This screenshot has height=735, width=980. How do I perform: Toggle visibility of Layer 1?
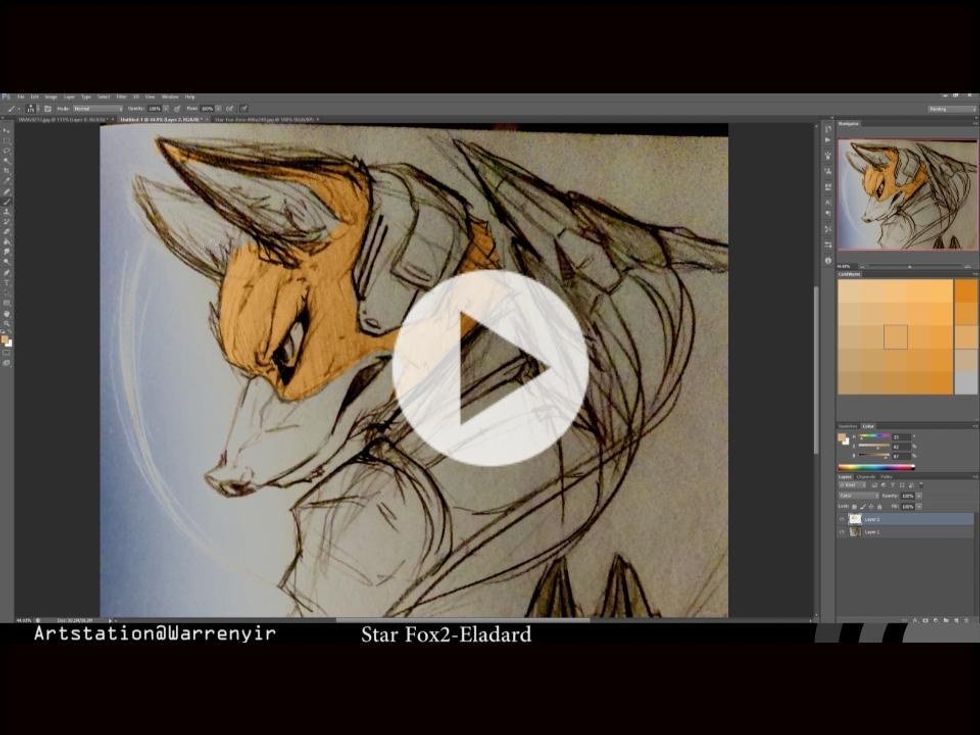[x=841, y=532]
